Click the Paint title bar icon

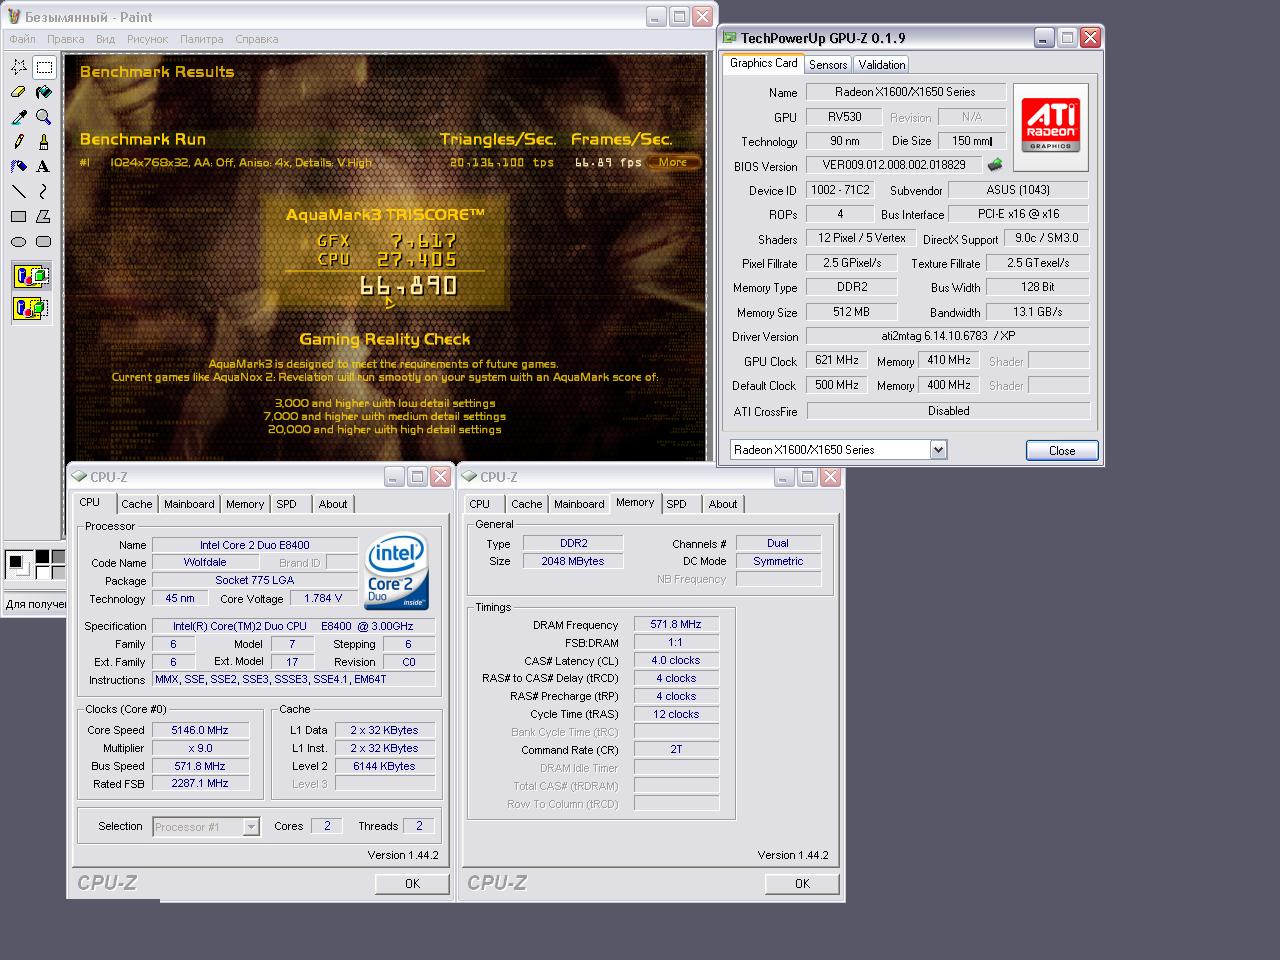(13, 17)
